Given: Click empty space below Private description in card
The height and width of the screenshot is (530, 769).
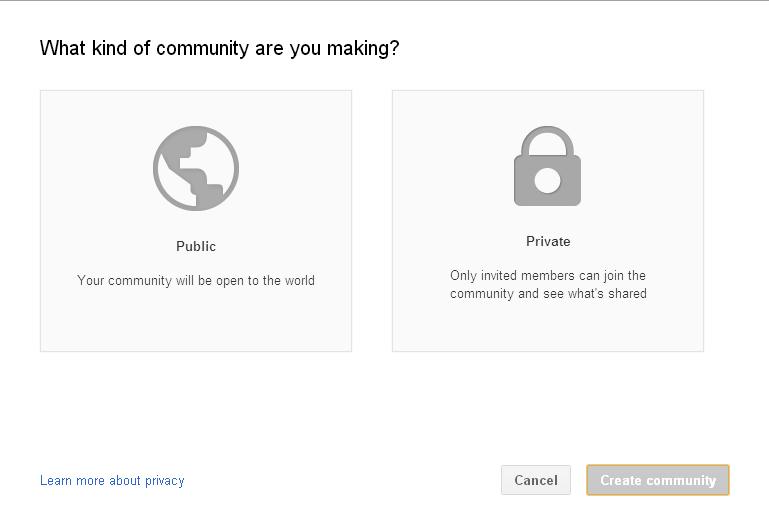Looking at the screenshot, I should point(548,328).
